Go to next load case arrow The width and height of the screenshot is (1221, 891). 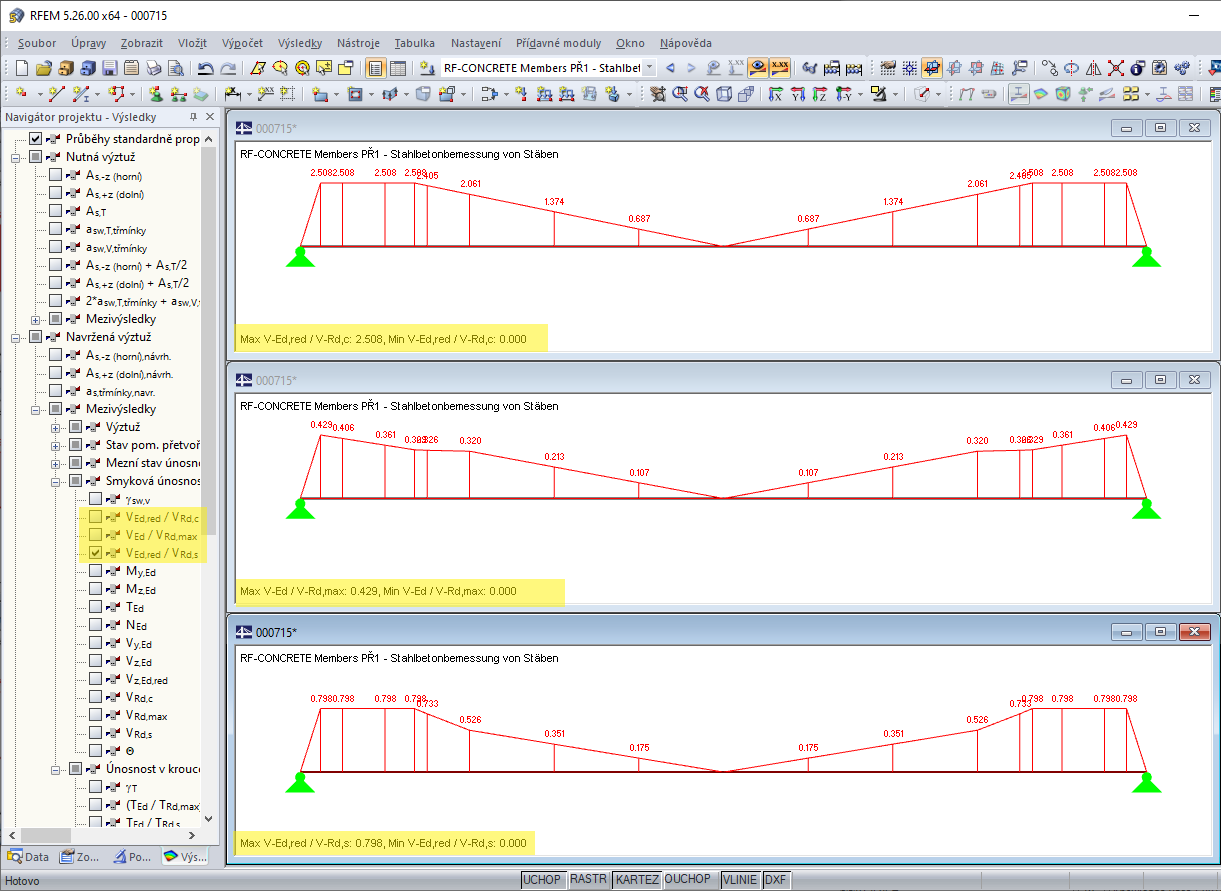691,68
